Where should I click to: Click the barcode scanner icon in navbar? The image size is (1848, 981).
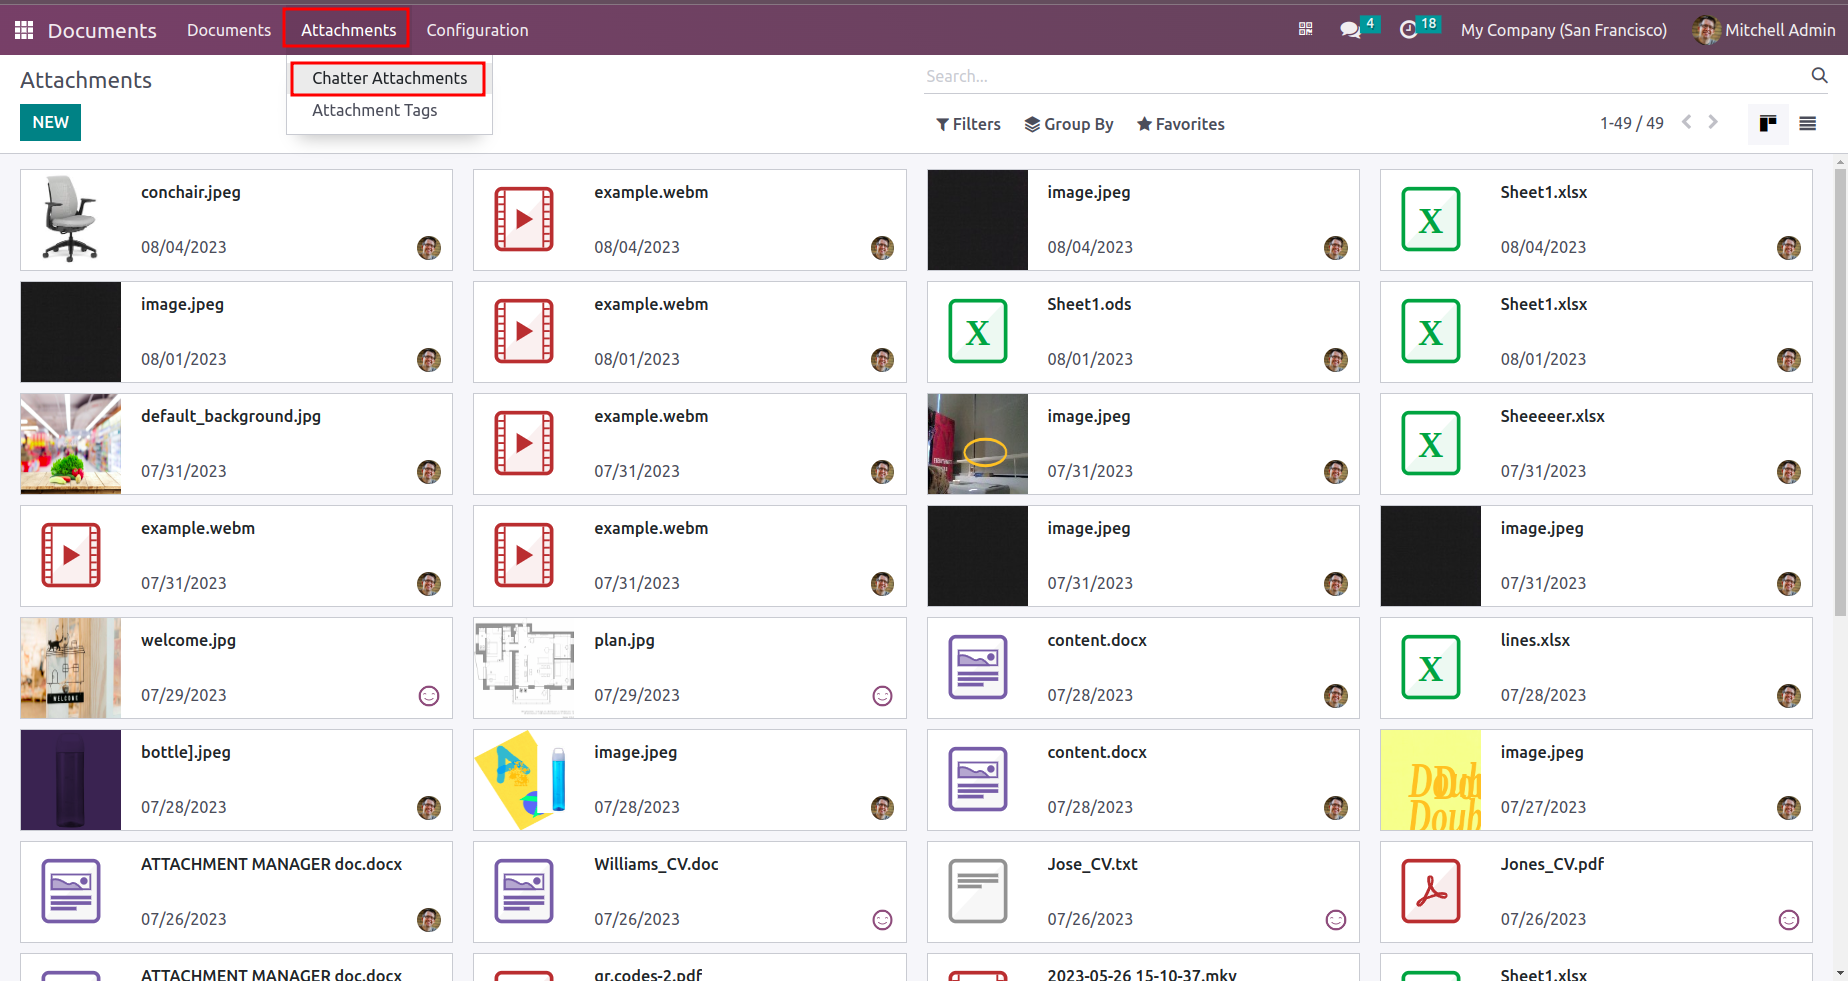[1305, 29]
